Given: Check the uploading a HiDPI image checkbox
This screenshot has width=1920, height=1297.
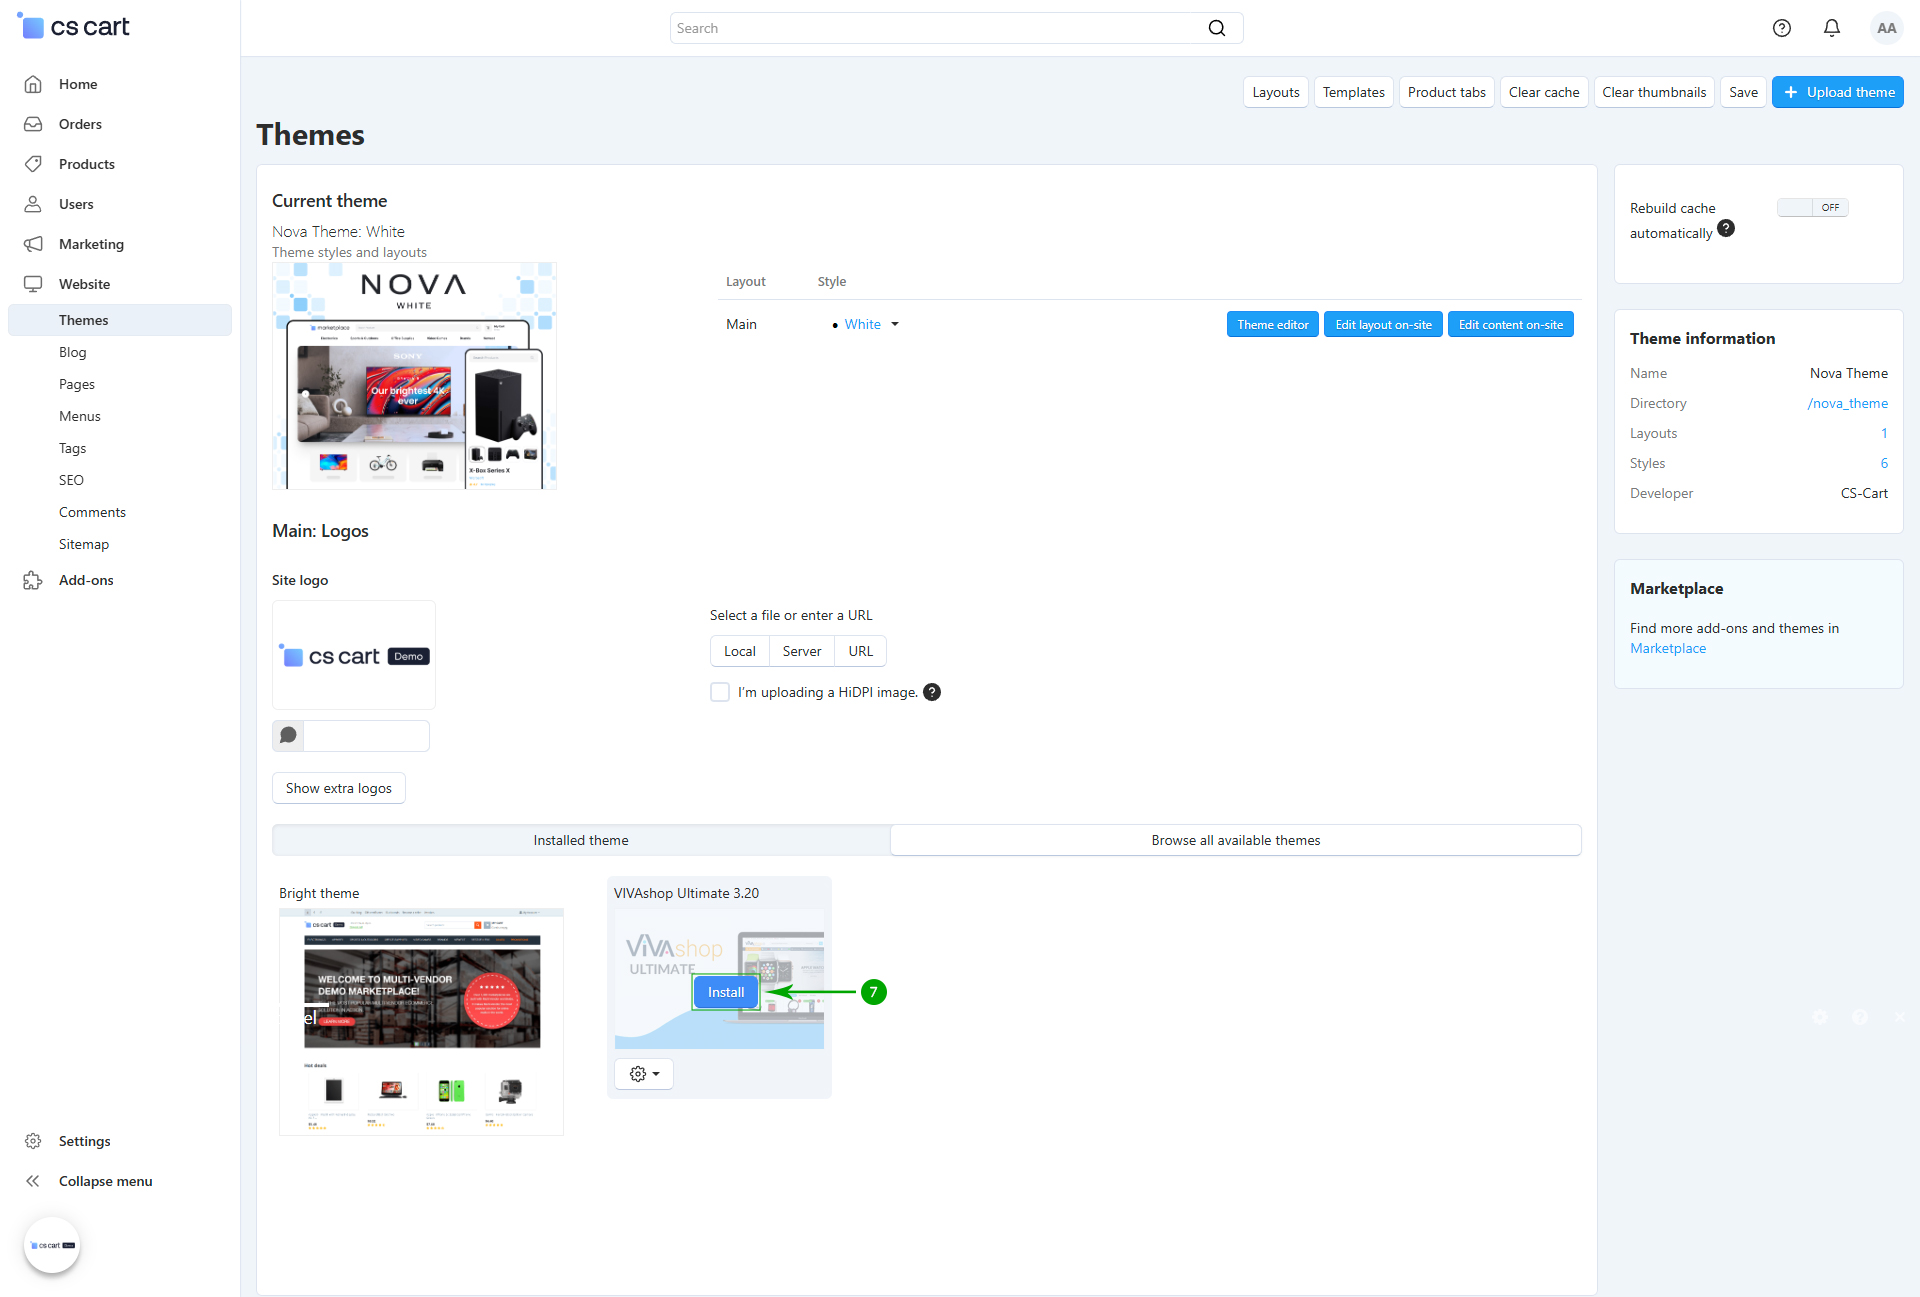Looking at the screenshot, I should tap(720, 692).
